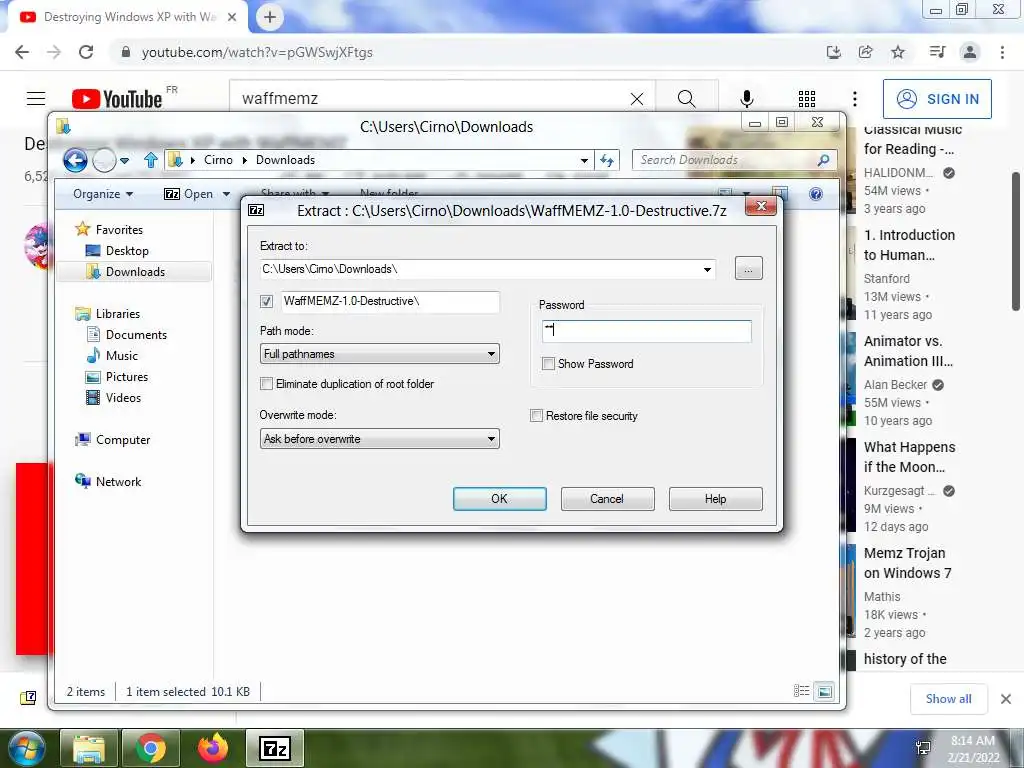The height and width of the screenshot is (768, 1024).
Task: Go to YouTube home via logo
Action: pyautogui.click(x=118, y=99)
